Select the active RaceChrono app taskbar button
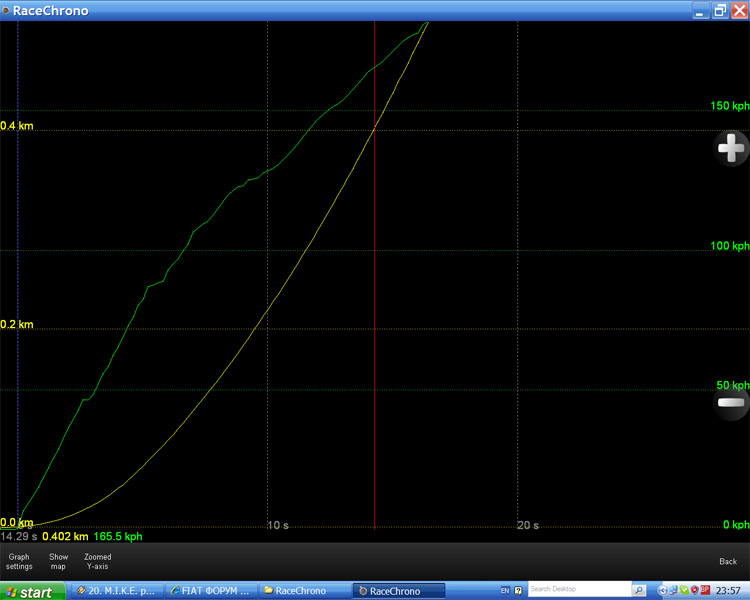 pos(398,591)
